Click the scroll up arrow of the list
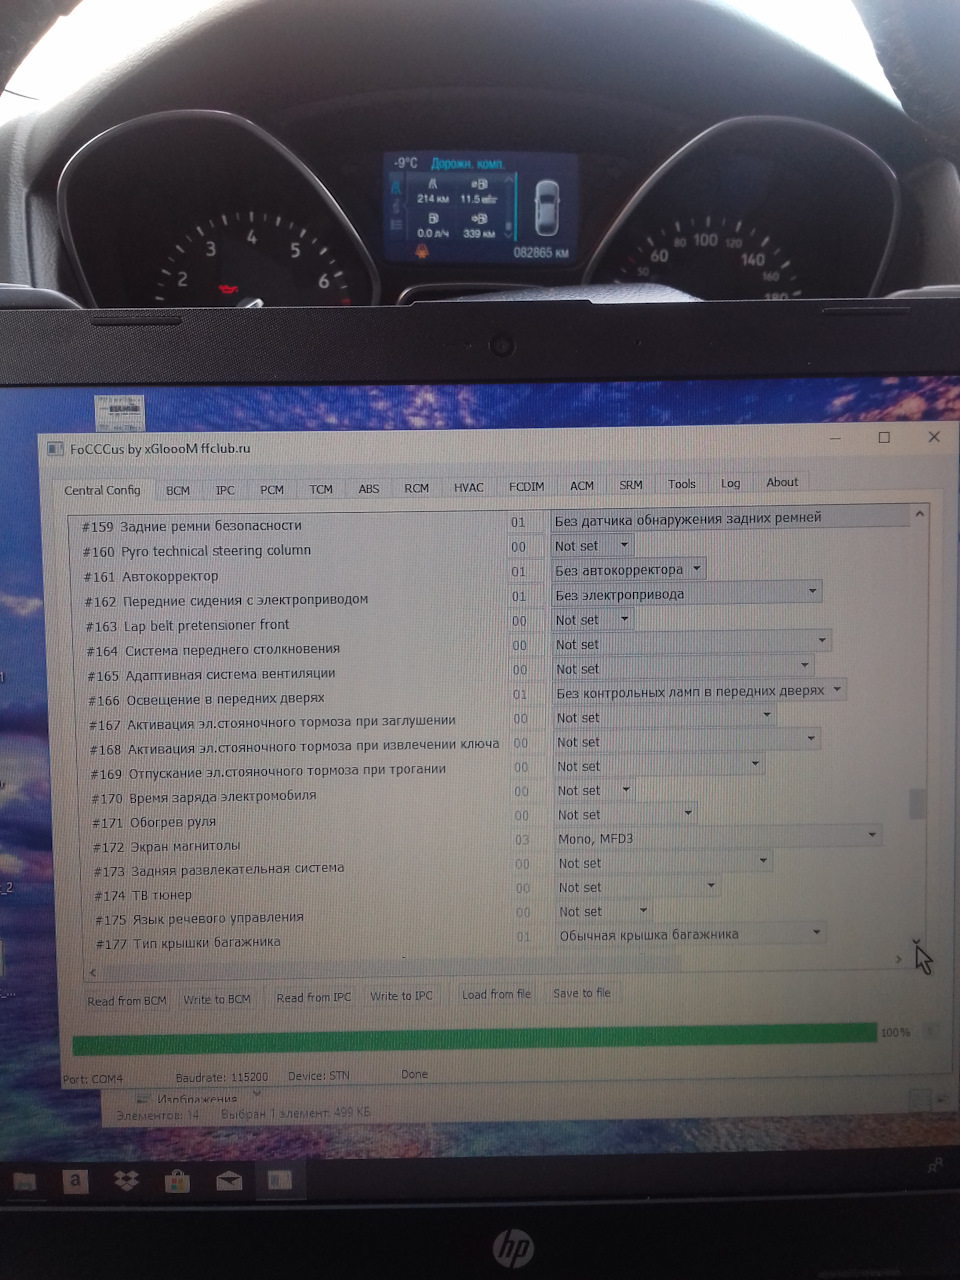 tap(918, 514)
